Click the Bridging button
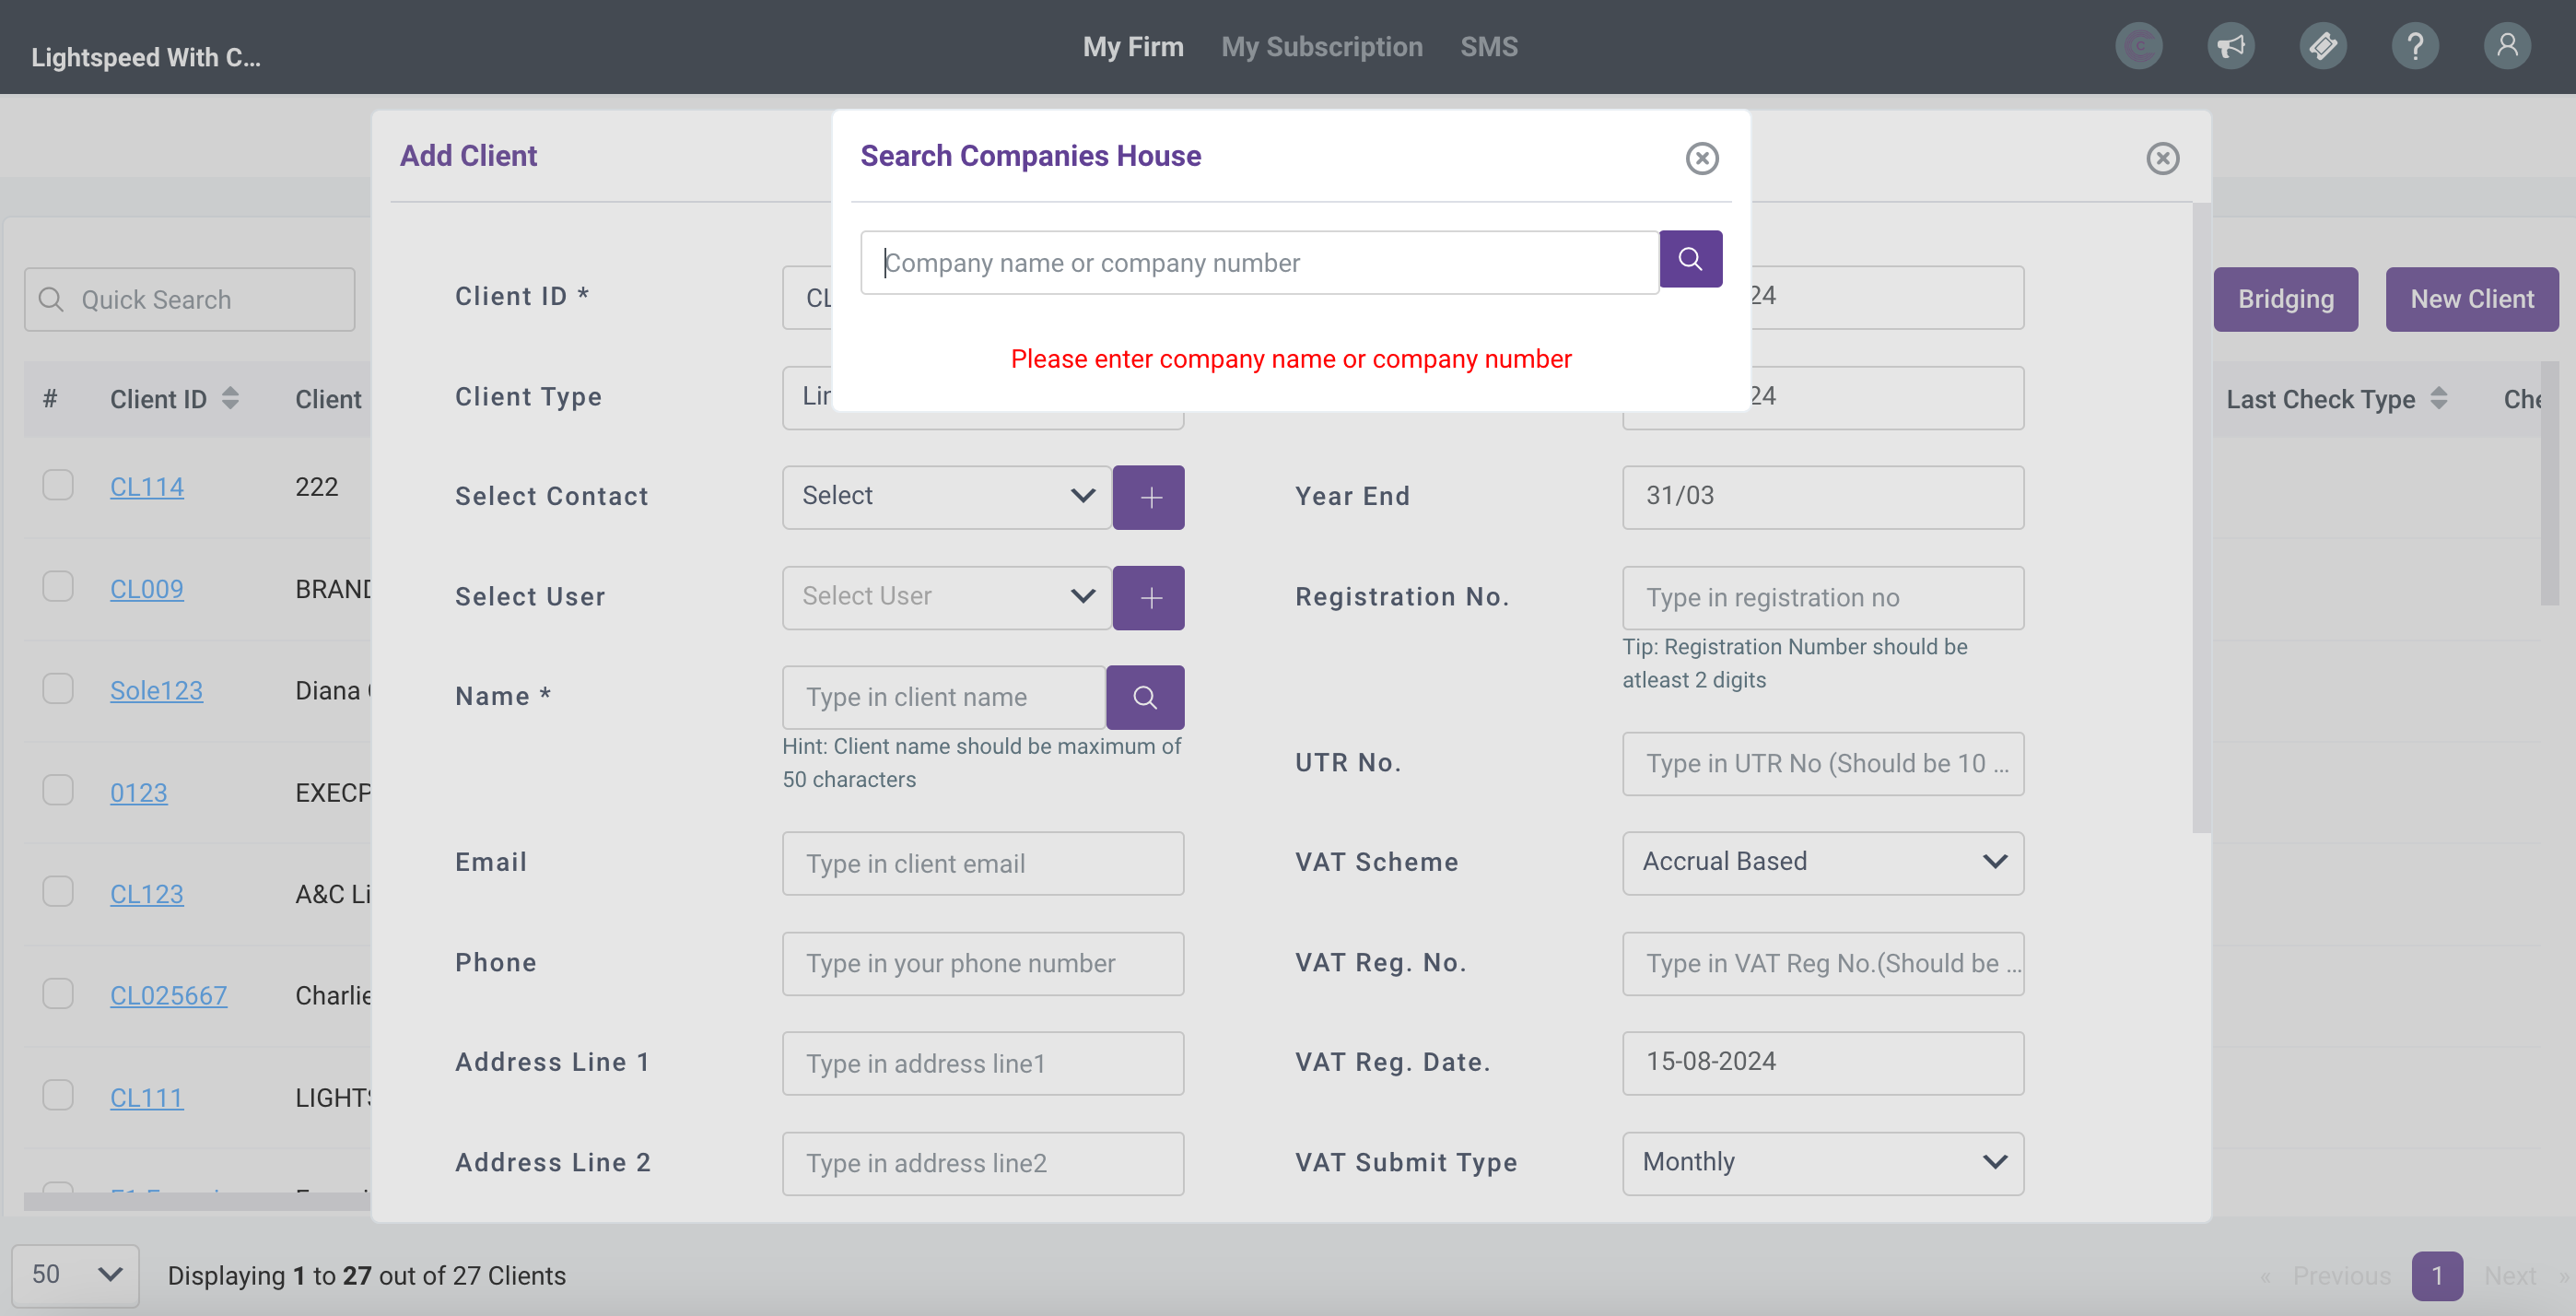This screenshot has width=2576, height=1316. (x=2285, y=299)
